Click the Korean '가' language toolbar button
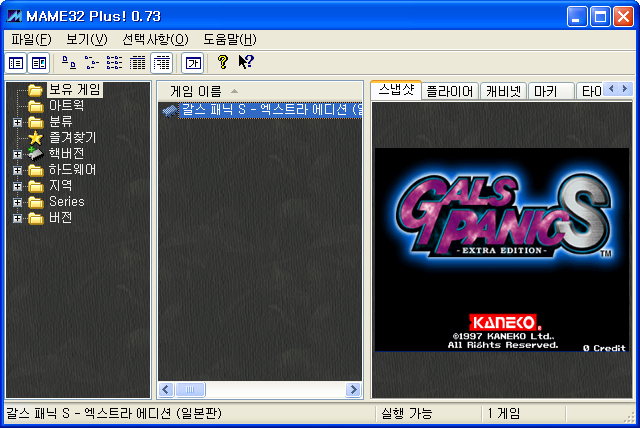Image resolution: width=640 pixels, height=428 pixels. point(193,63)
